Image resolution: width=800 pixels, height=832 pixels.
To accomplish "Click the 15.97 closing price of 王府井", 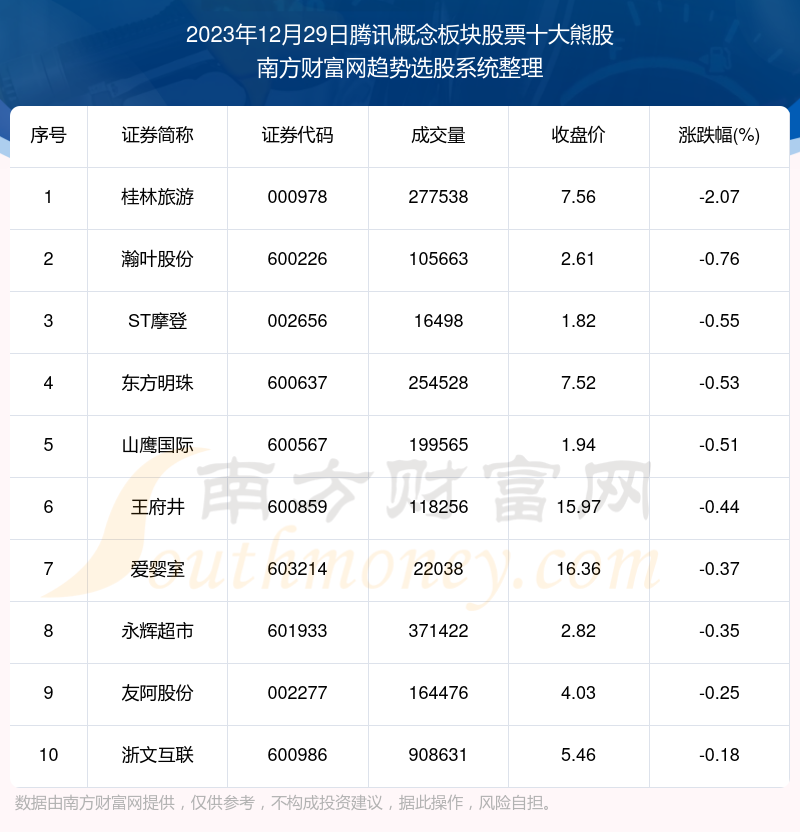I will click(578, 507).
